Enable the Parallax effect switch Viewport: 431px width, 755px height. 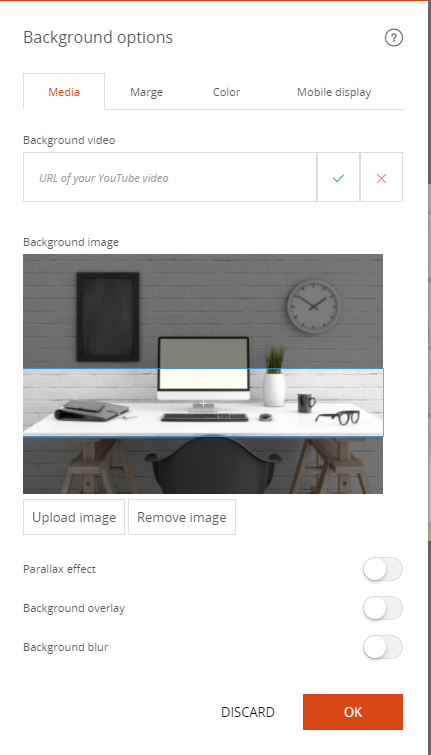(383, 569)
